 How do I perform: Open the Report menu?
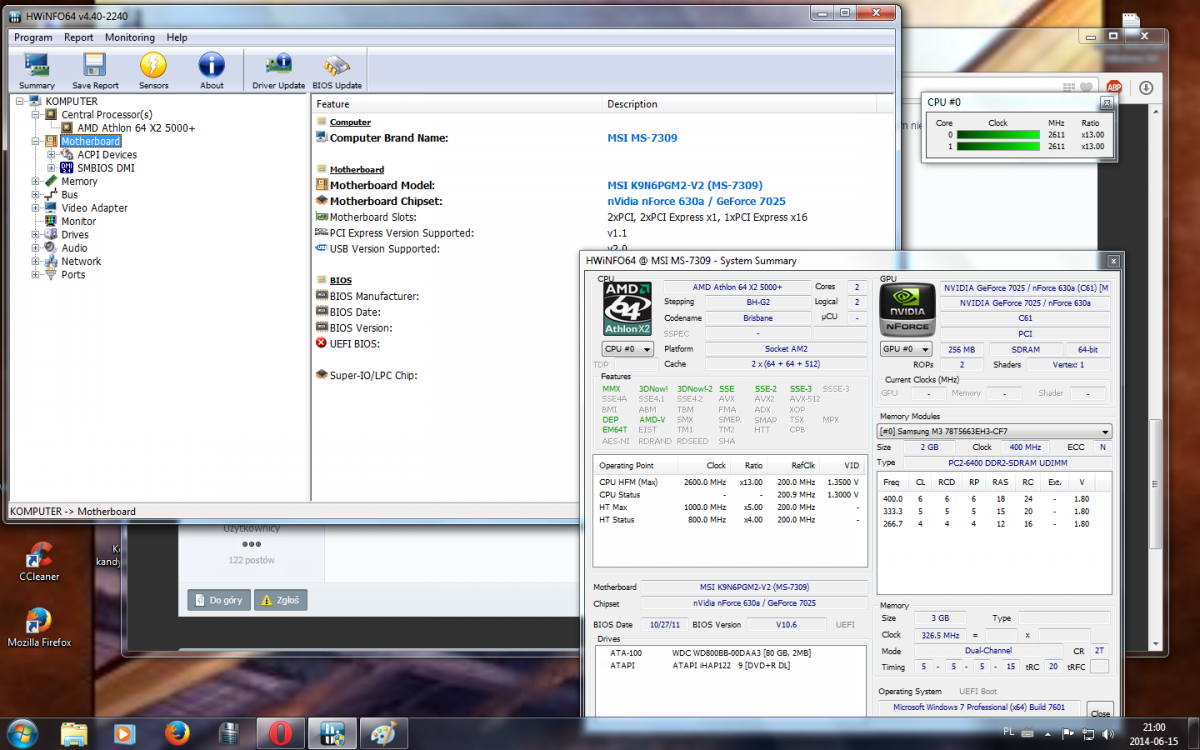[79, 38]
